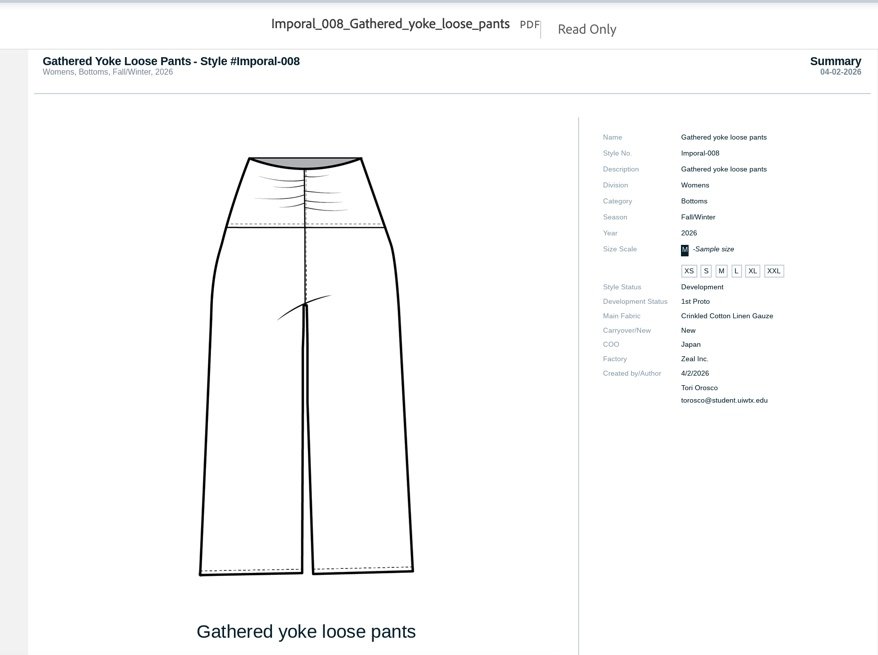Click the subtitle Womens, Bottoms, Fall/Winter, 2026
This screenshot has height=655, width=878.
tap(108, 72)
